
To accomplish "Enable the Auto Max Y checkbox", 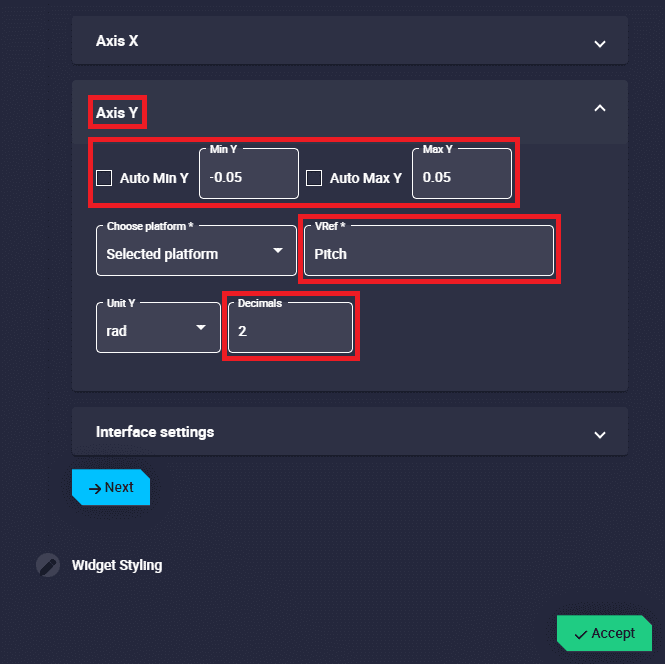I will (x=314, y=178).
